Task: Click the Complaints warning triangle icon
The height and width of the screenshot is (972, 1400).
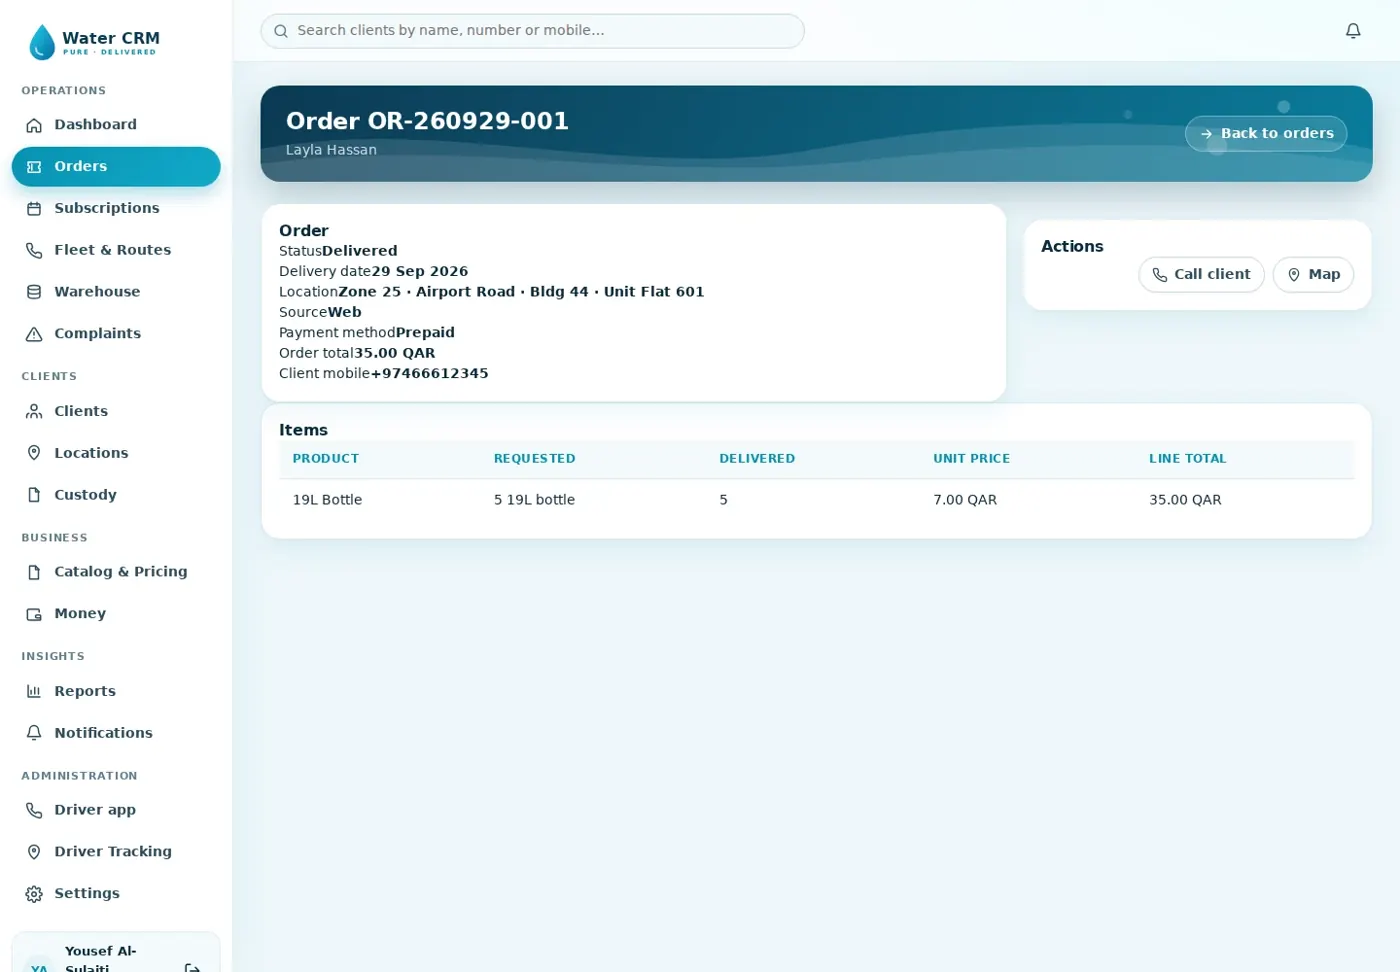Action: pyautogui.click(x=34, y=334)
